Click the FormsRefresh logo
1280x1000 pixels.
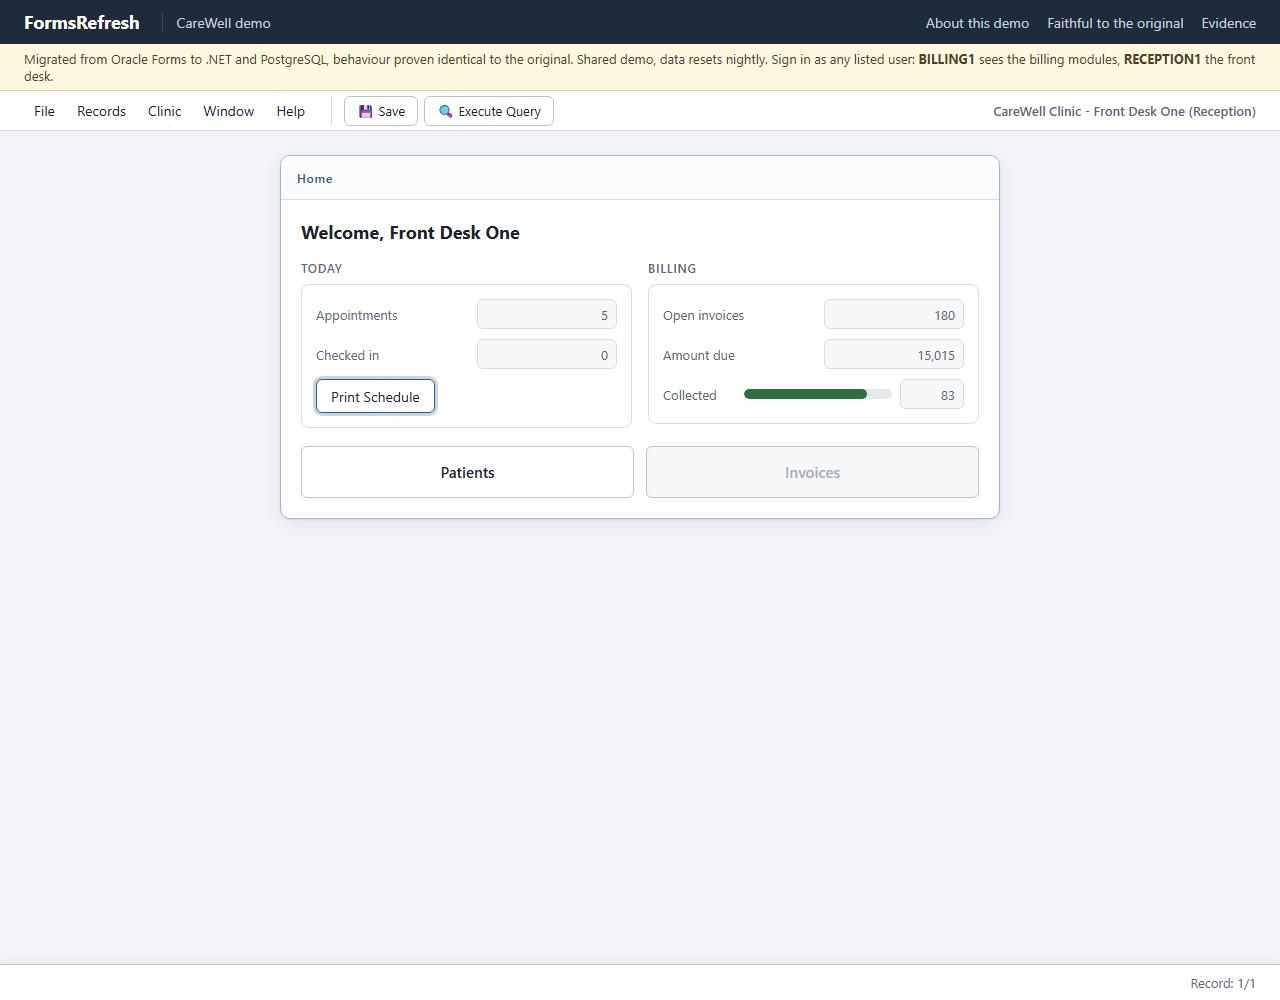[82, 22]
